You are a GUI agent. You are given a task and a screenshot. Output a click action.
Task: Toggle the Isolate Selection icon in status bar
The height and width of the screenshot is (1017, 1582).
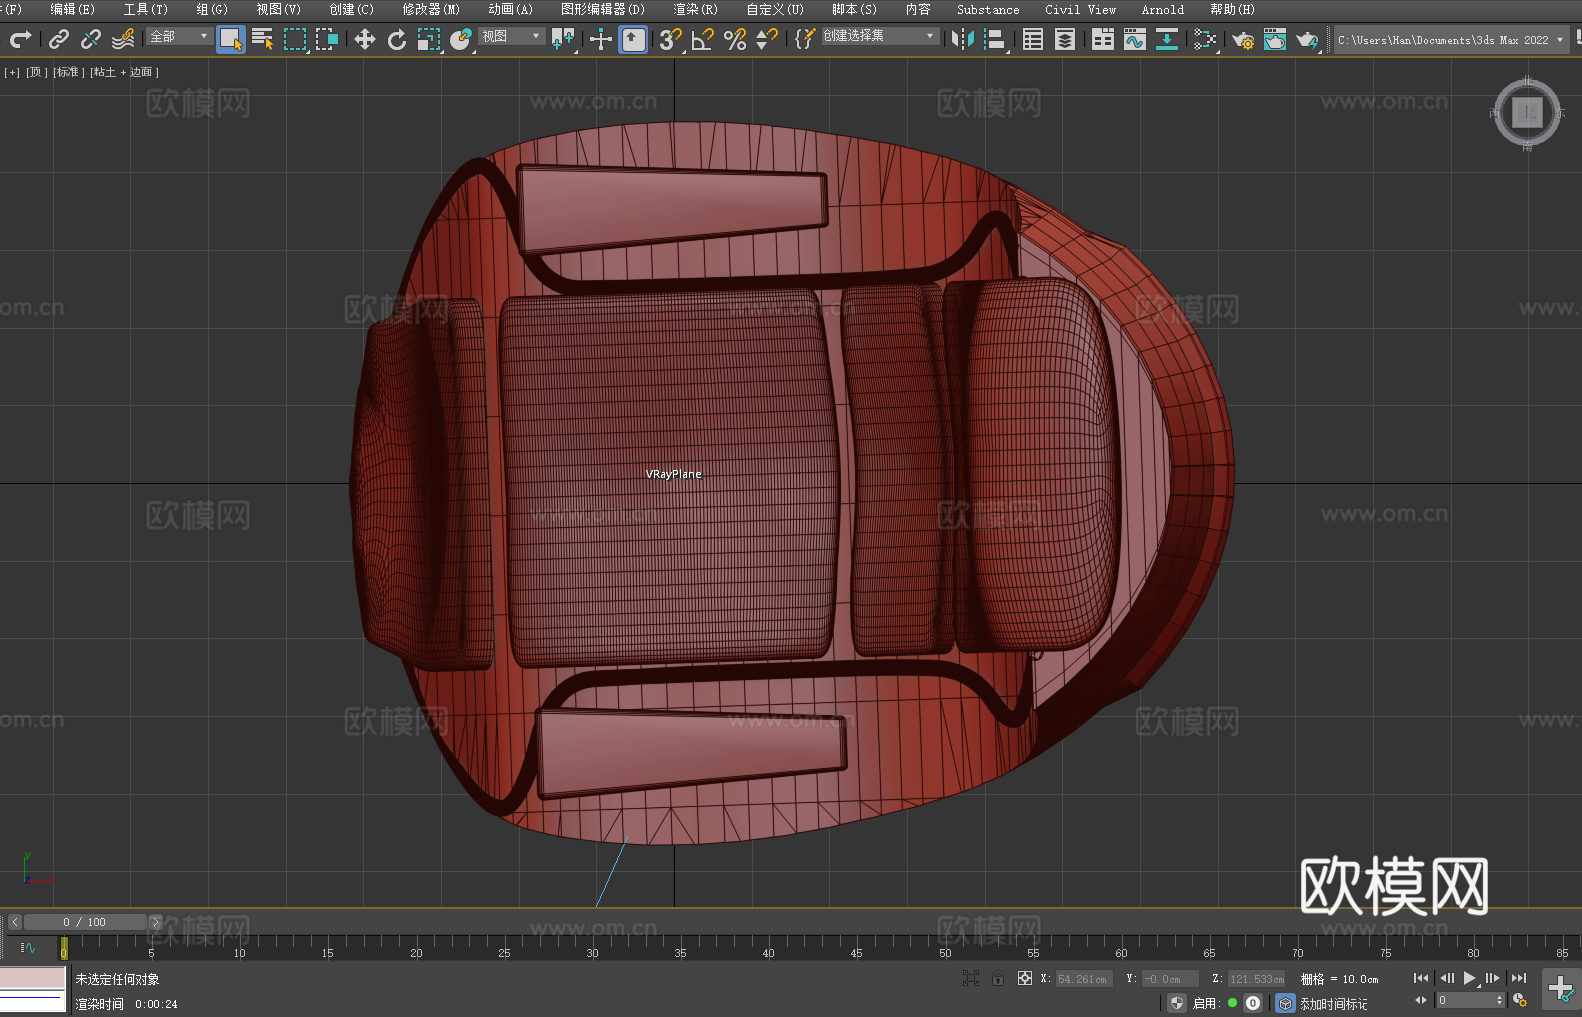(x=970, y=979)
